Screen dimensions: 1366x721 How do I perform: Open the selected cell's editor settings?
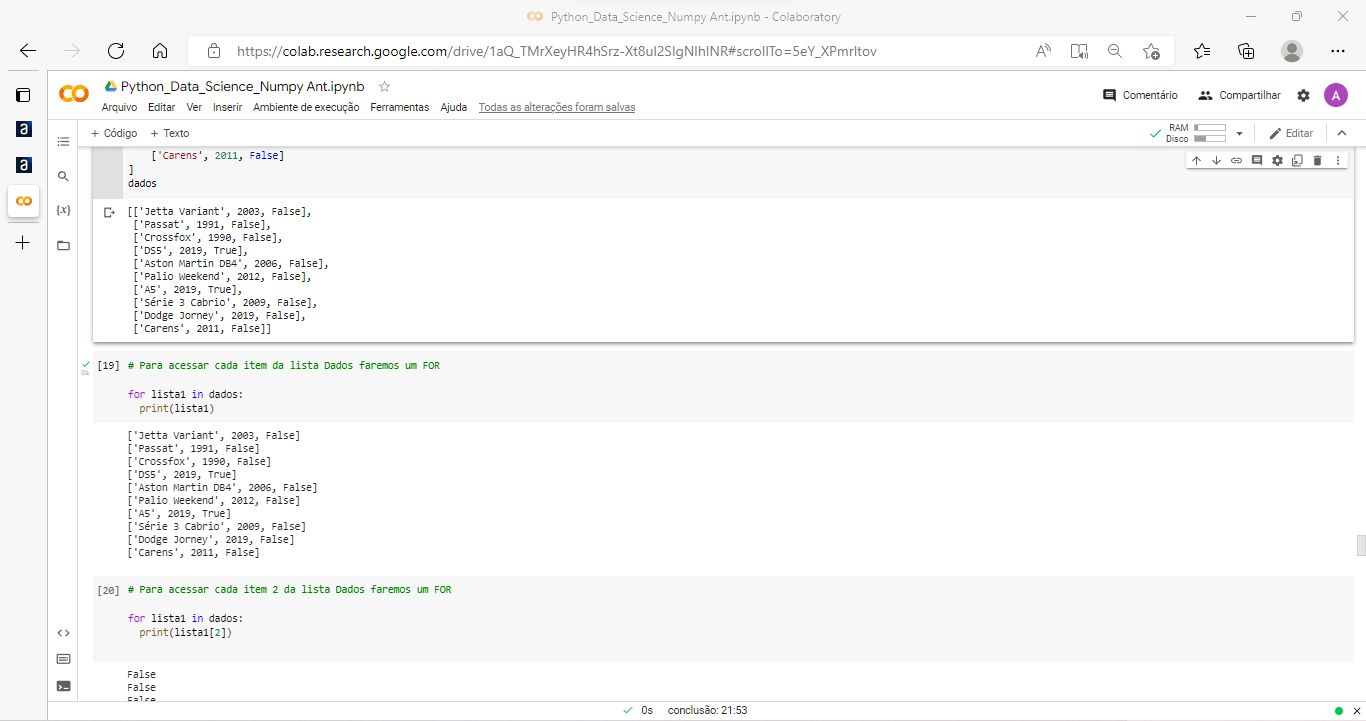(x=1277, y=160)
